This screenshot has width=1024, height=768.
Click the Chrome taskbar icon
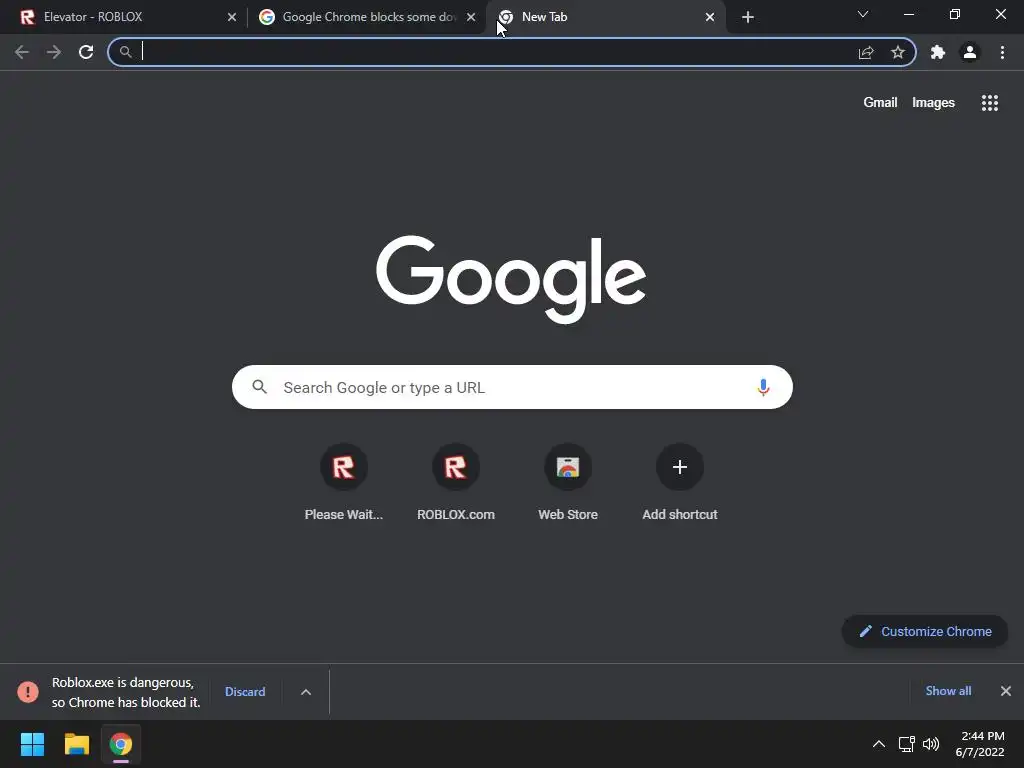click(121, 744)
